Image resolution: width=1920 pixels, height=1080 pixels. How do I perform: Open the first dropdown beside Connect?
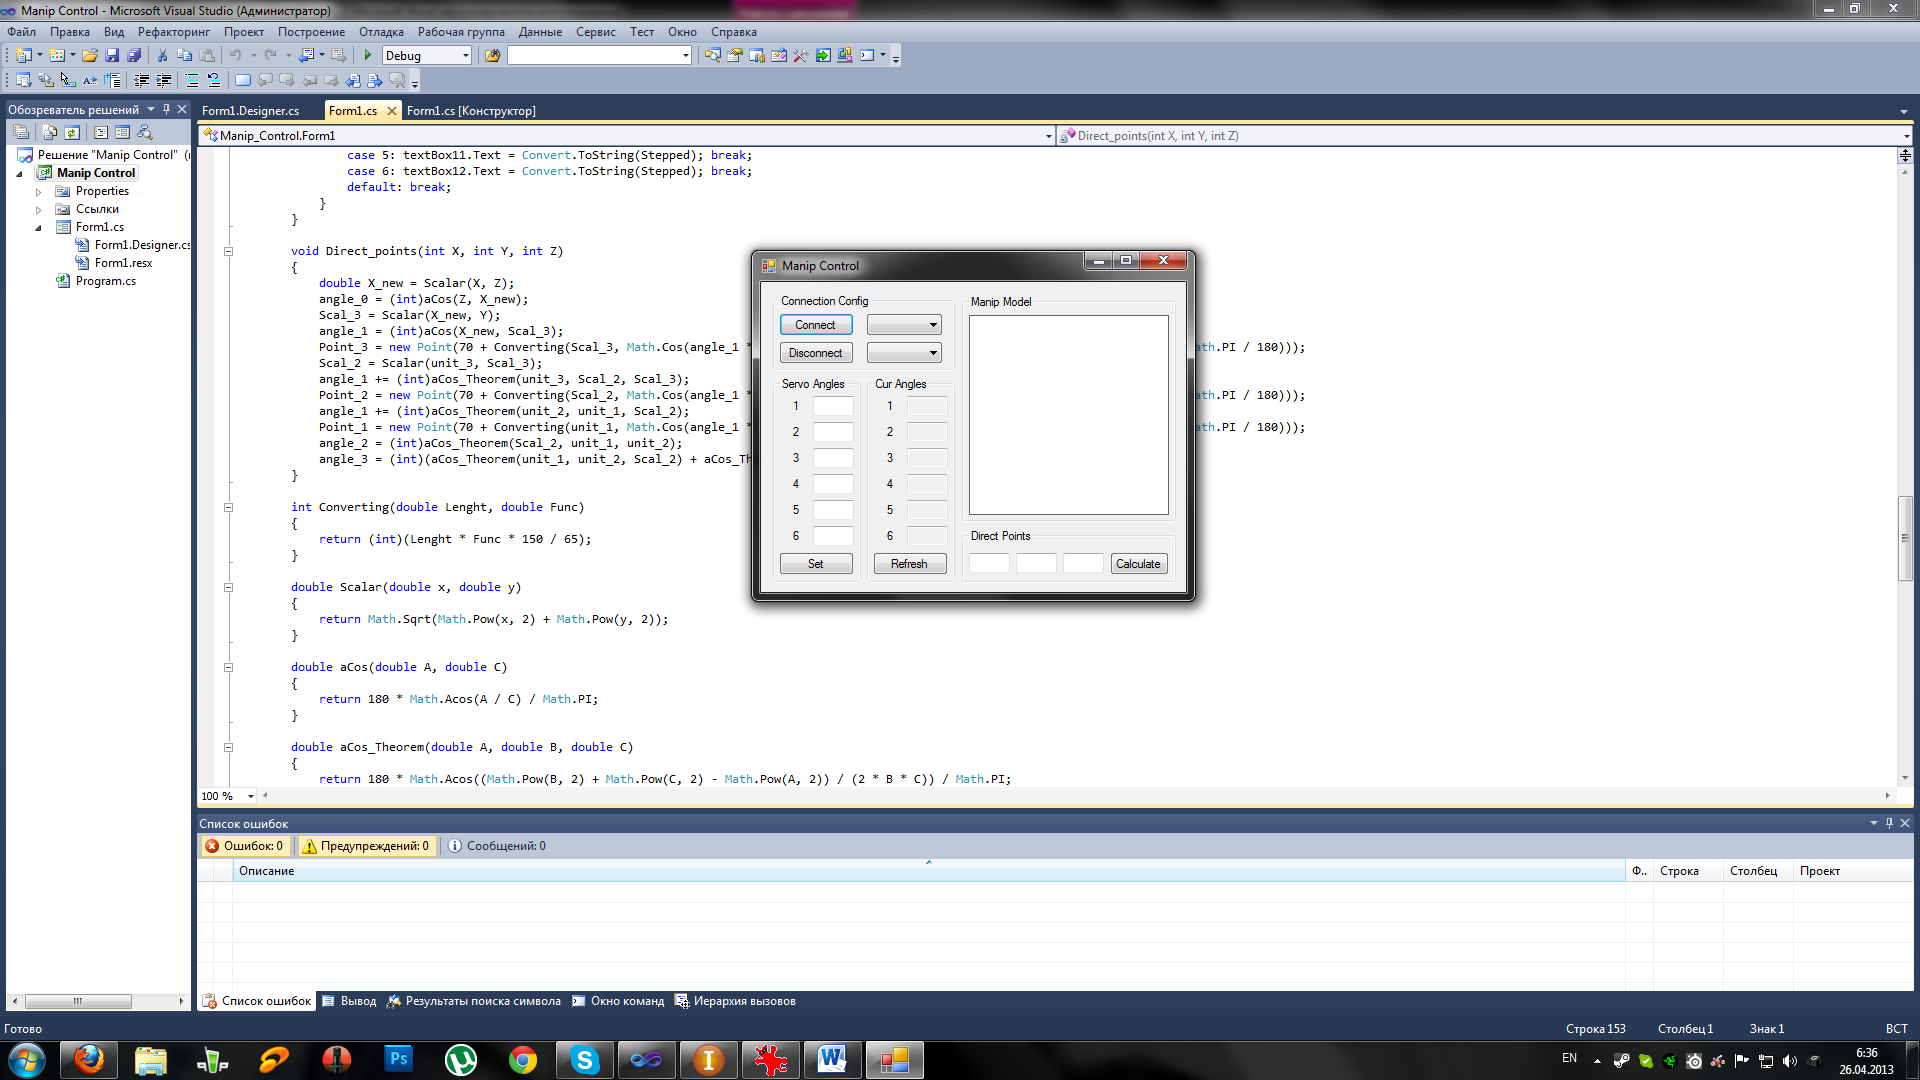tap(905, 325)
